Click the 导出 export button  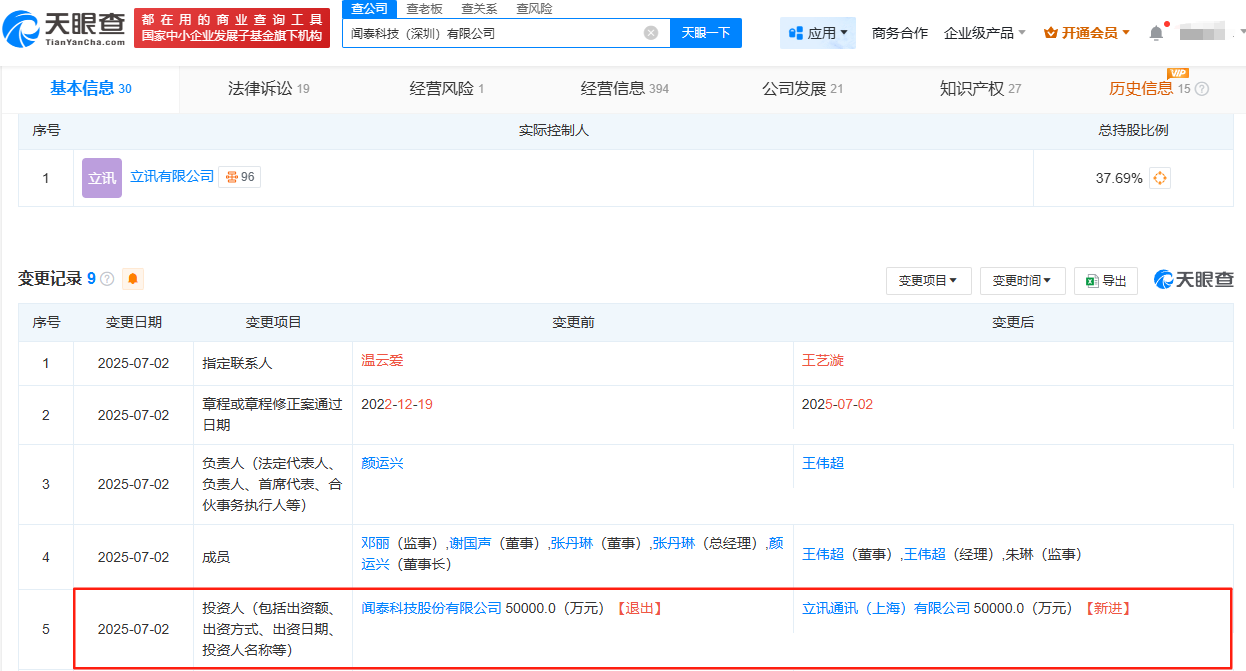(x=1106, y=281)
